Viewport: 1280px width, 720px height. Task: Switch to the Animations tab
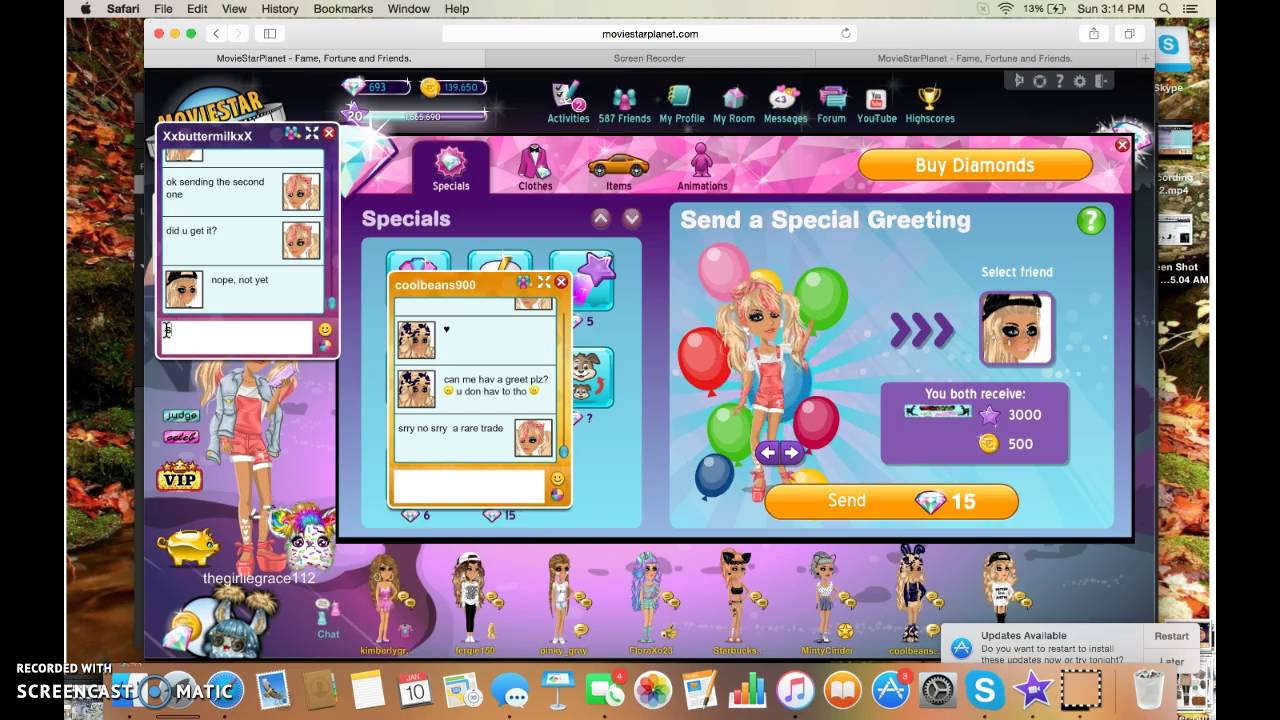[702, 167]
